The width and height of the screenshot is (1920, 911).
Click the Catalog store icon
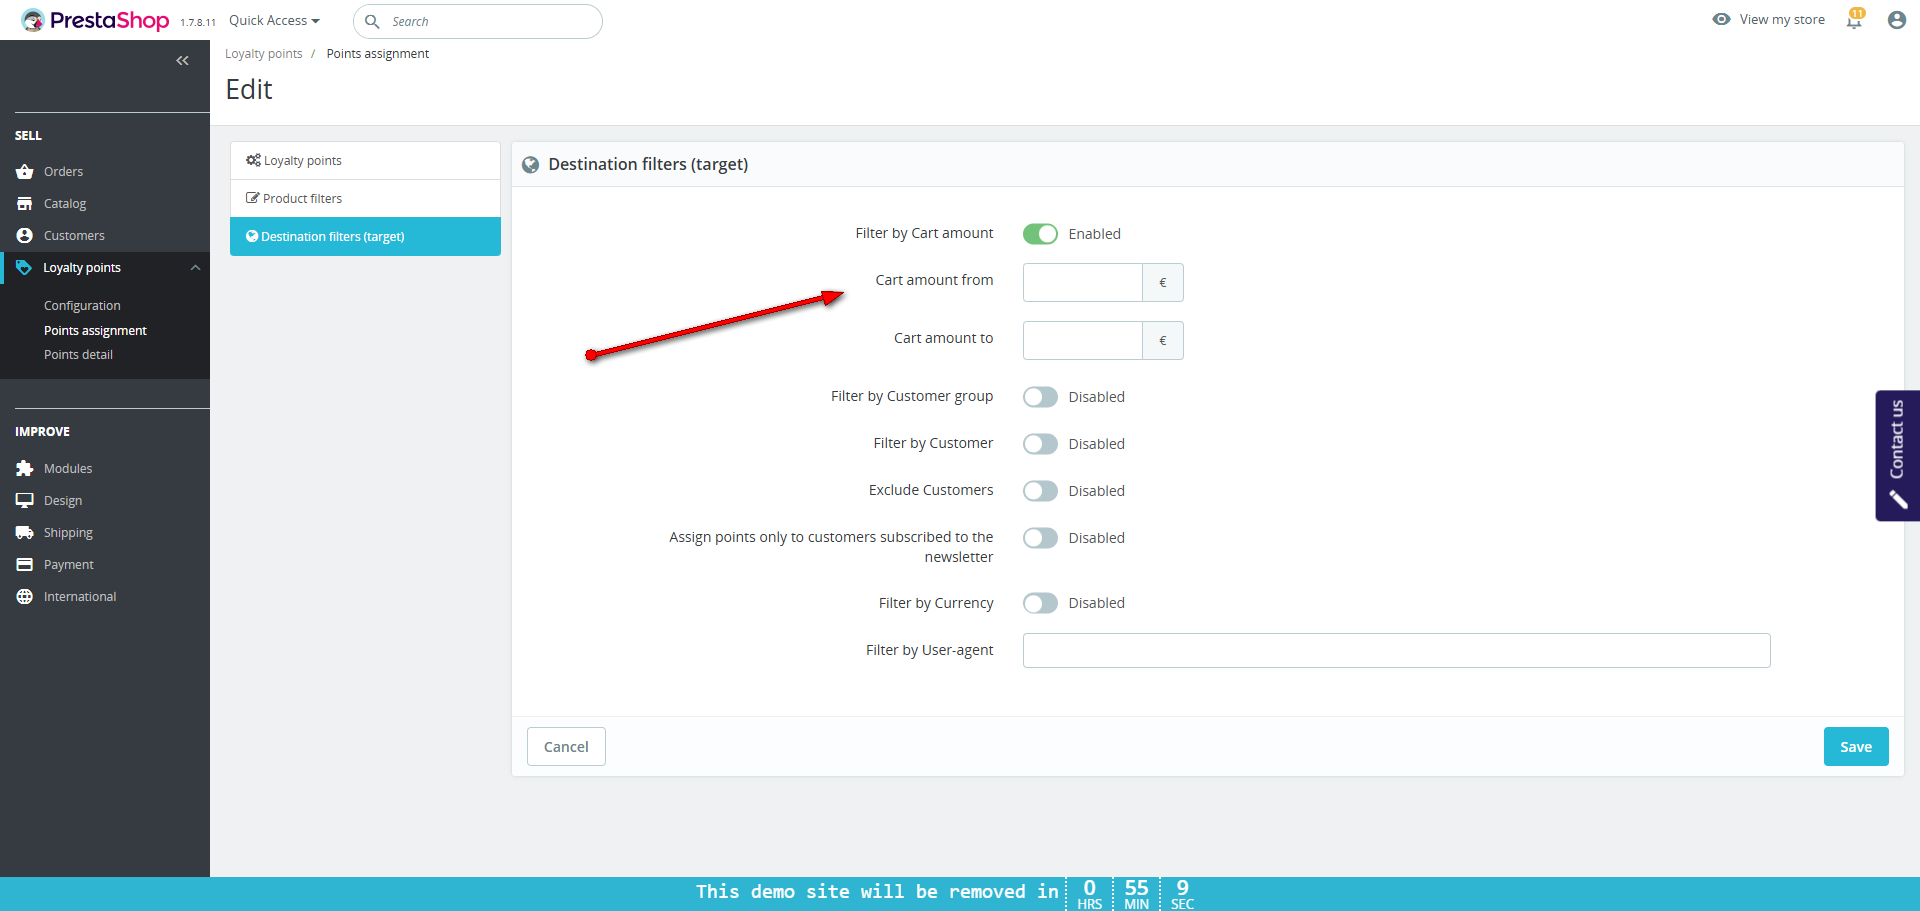click(x=25, y=204)
